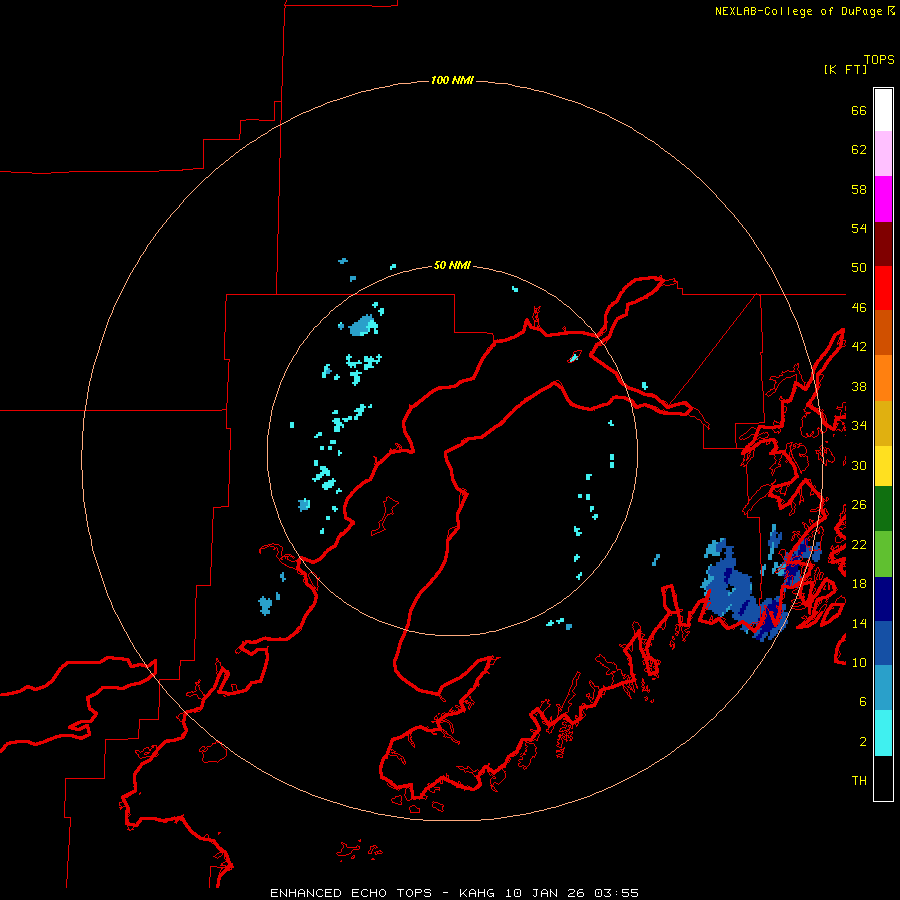Click the 10 value on legend scale
900x900 pixels.
click(859, 662)
